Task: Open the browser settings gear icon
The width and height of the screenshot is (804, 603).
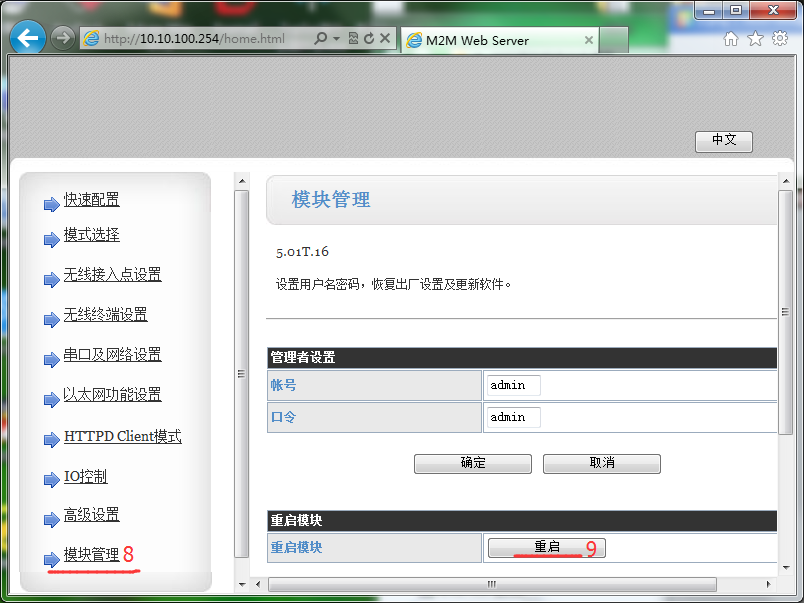Action: tap(780, 39)
